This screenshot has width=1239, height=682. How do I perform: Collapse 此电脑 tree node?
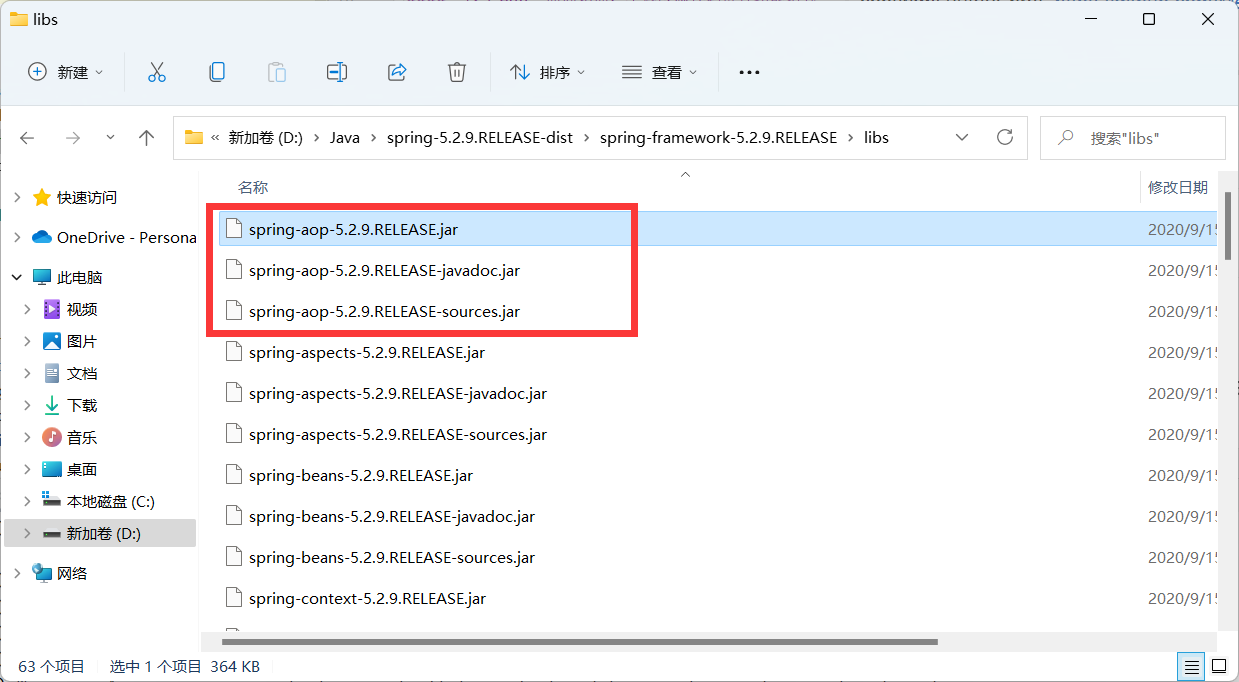[x=17, y=278]
